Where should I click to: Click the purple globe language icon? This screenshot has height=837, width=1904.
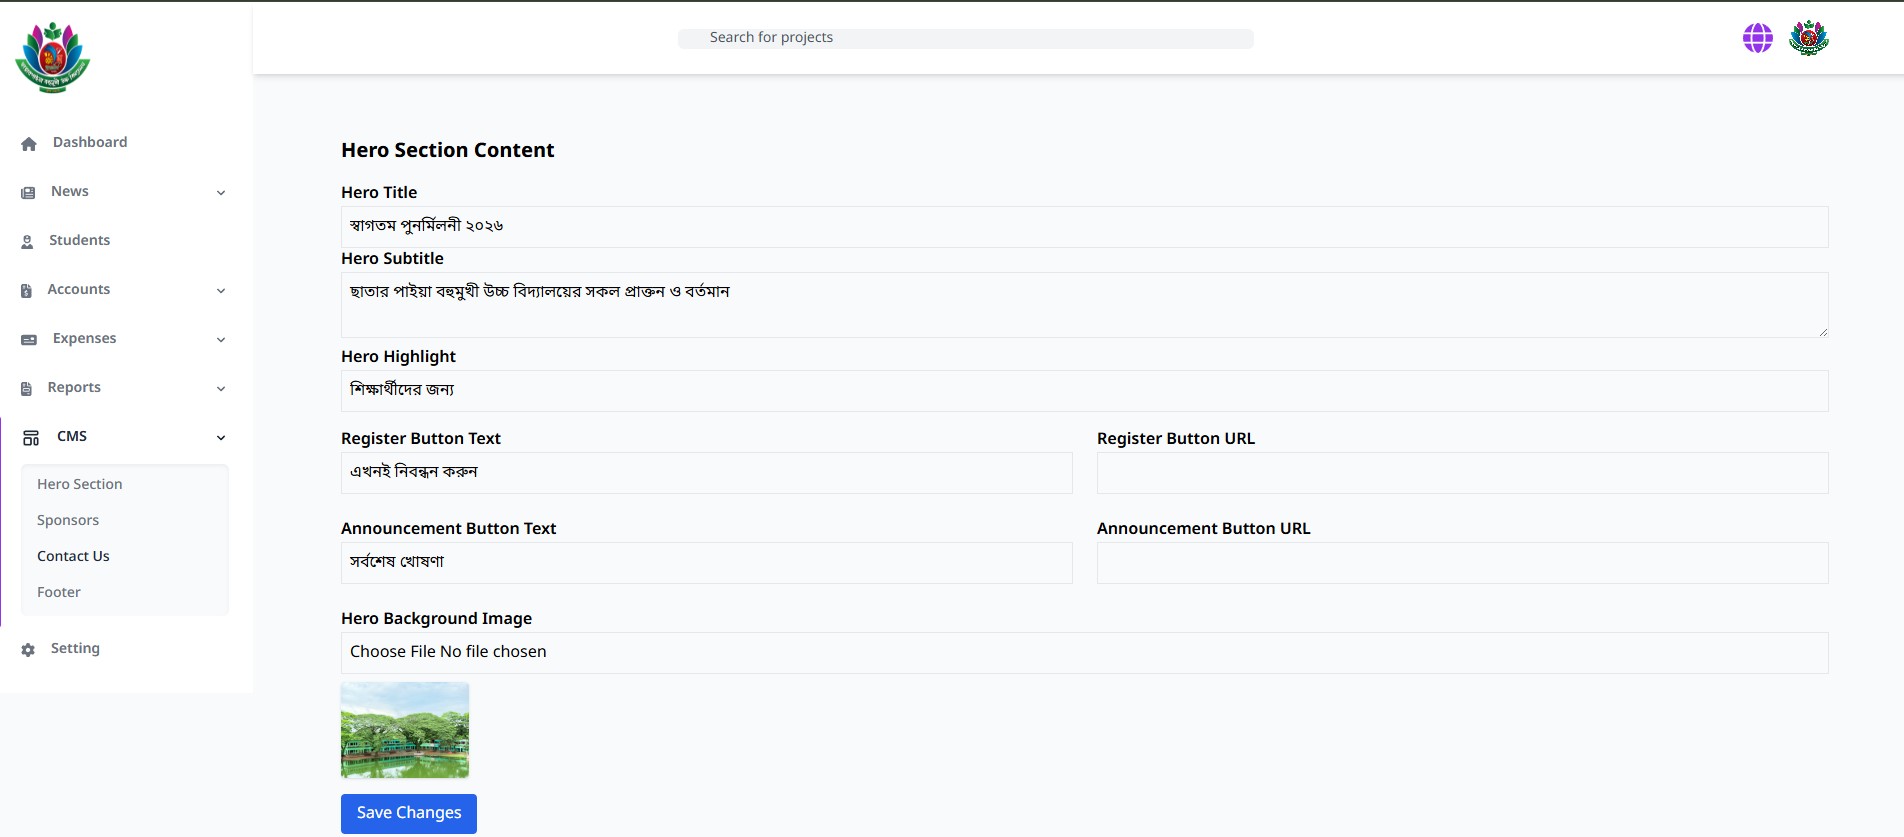(1757, 39)
